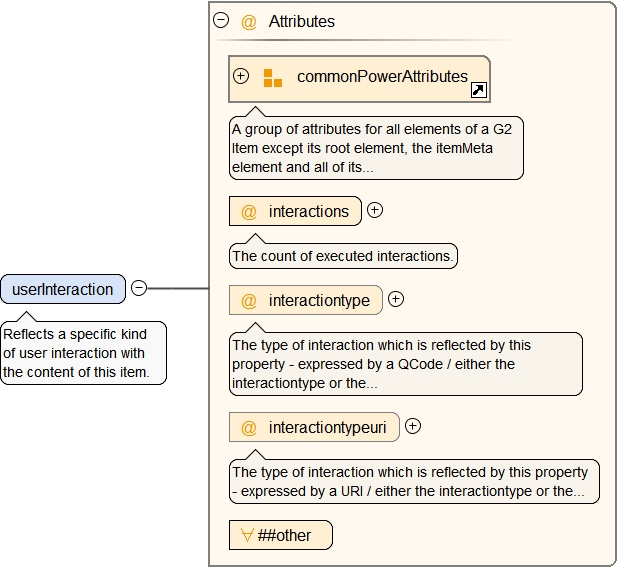Viewport: 641px width, 568px height.
Task: Click the orange commonPowerAttributes group icon
Action: pyautogui.click(x=272, y=78)
